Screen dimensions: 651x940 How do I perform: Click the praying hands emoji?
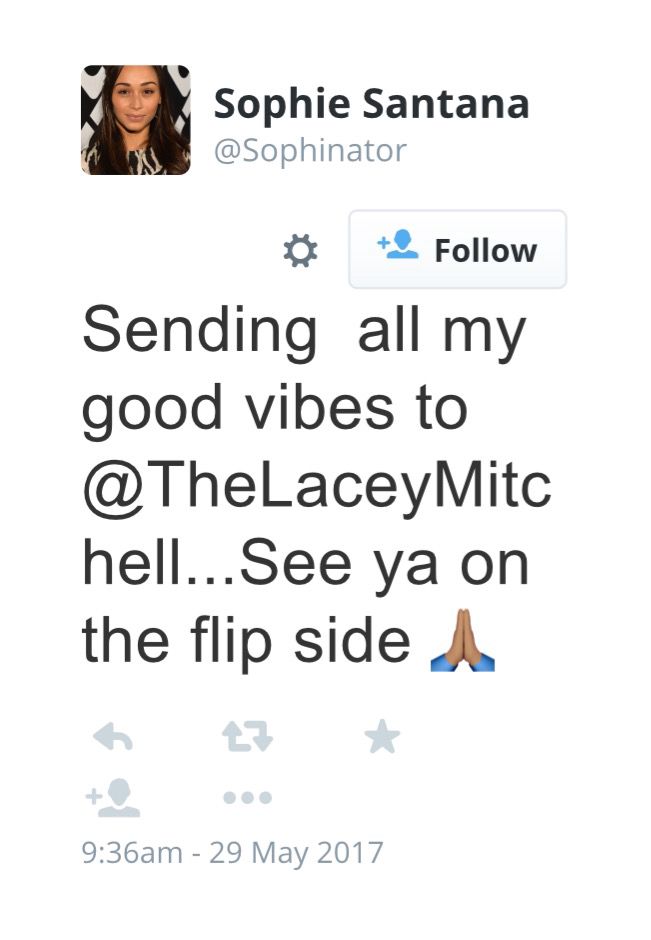tap(462, 640)
